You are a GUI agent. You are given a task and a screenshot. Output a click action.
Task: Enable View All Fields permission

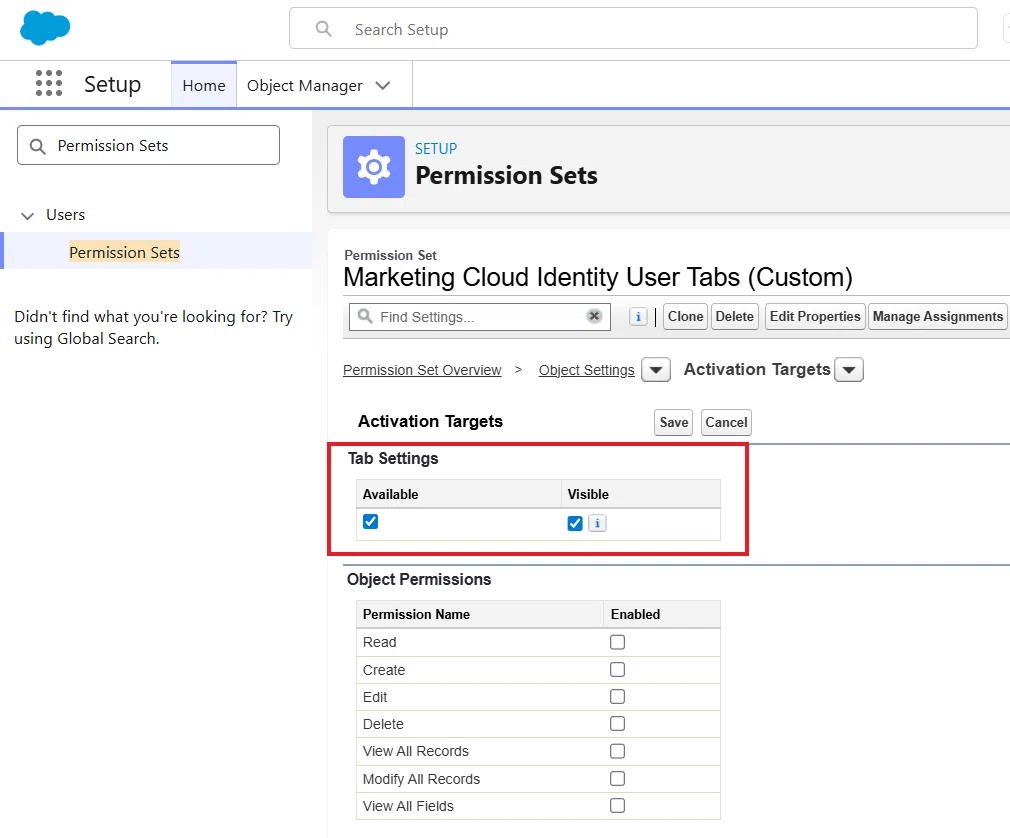pyautogui.click(x=617, y=806)
